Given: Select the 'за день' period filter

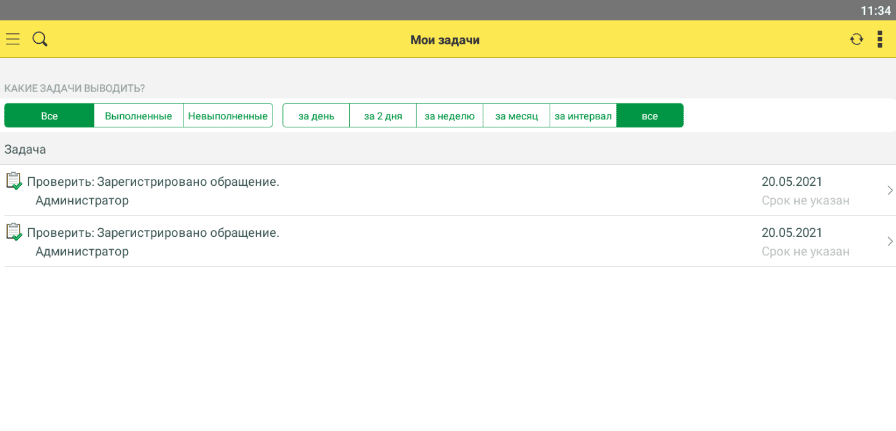Looking at the screenshot, I should [316, 116].
